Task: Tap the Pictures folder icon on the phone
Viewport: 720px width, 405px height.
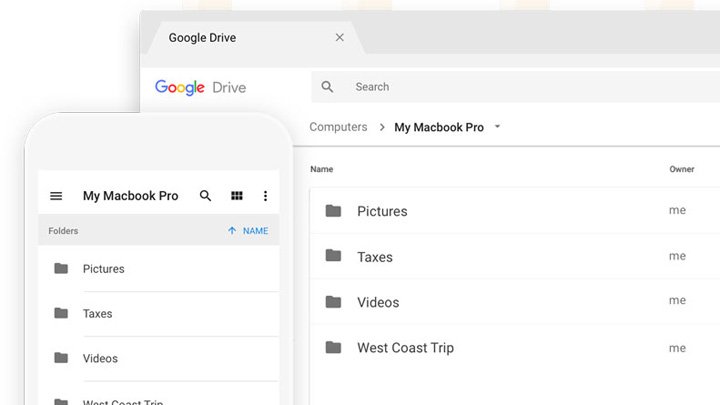Action: pos(61,268)
